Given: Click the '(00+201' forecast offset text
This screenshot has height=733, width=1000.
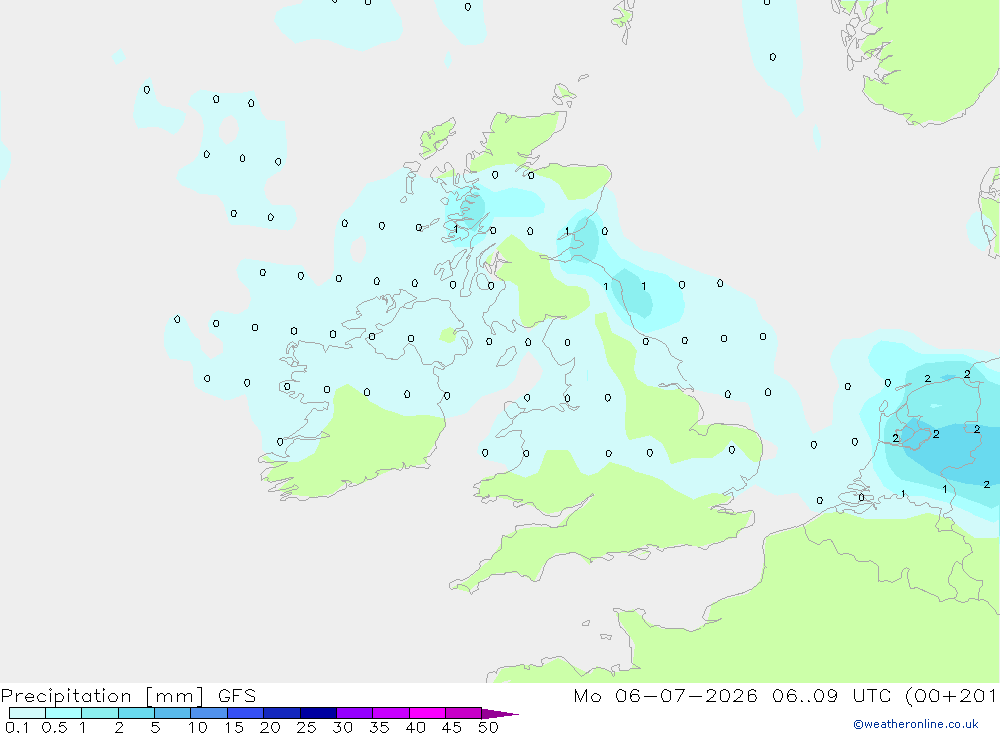Looking at the screenshot, I should [x=951, y=695].
